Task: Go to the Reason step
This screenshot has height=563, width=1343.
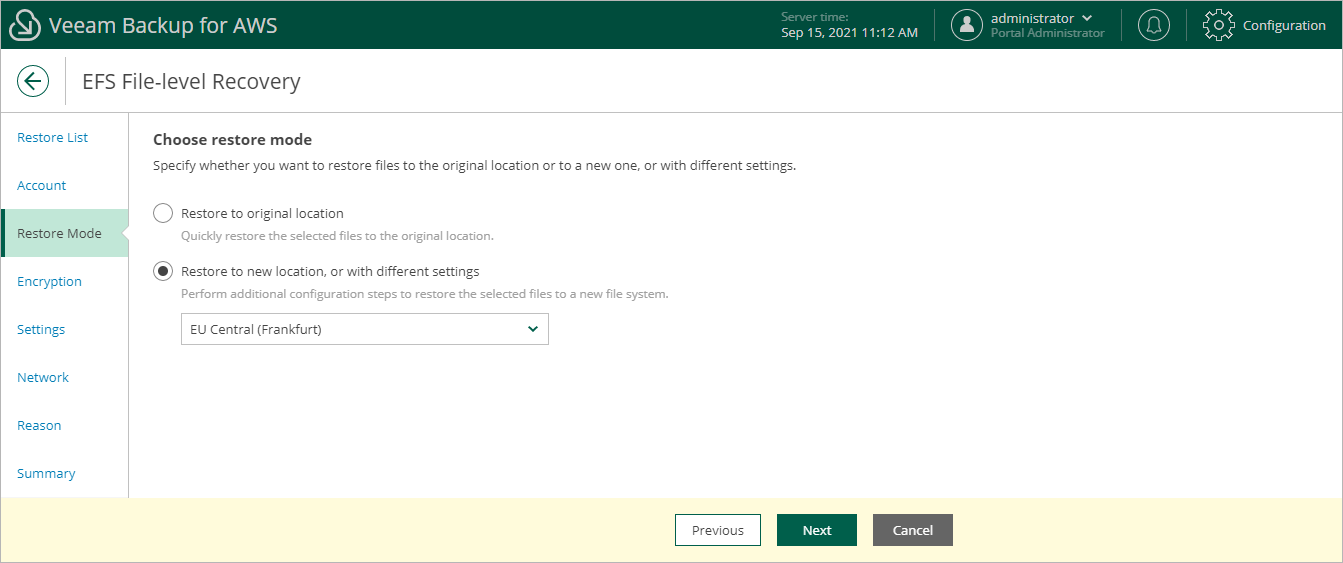Action: (x=39, y=425)
